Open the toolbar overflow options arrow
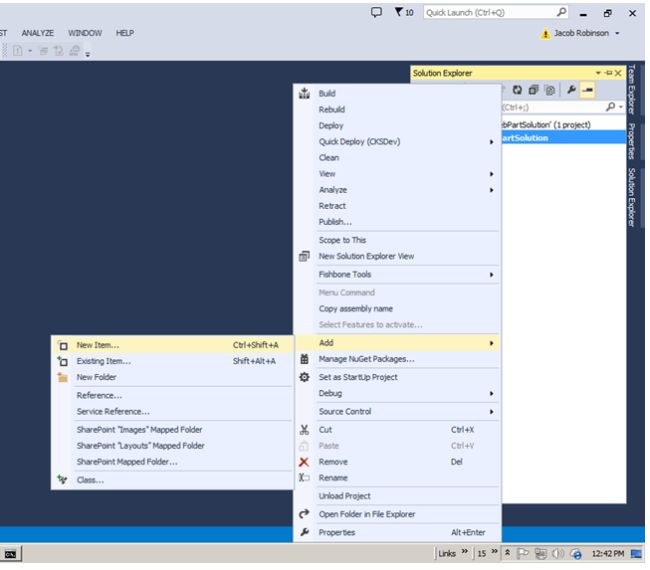650x570 pixels. pos(87,54)
